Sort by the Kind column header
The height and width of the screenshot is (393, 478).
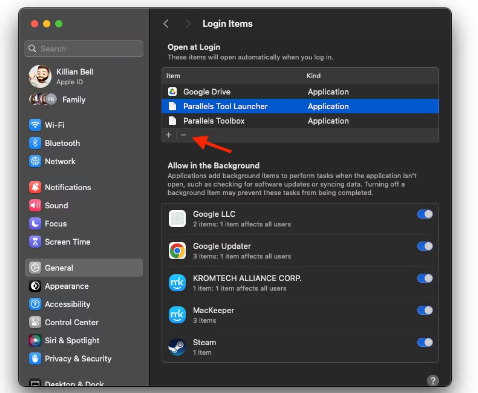[314, 76]
